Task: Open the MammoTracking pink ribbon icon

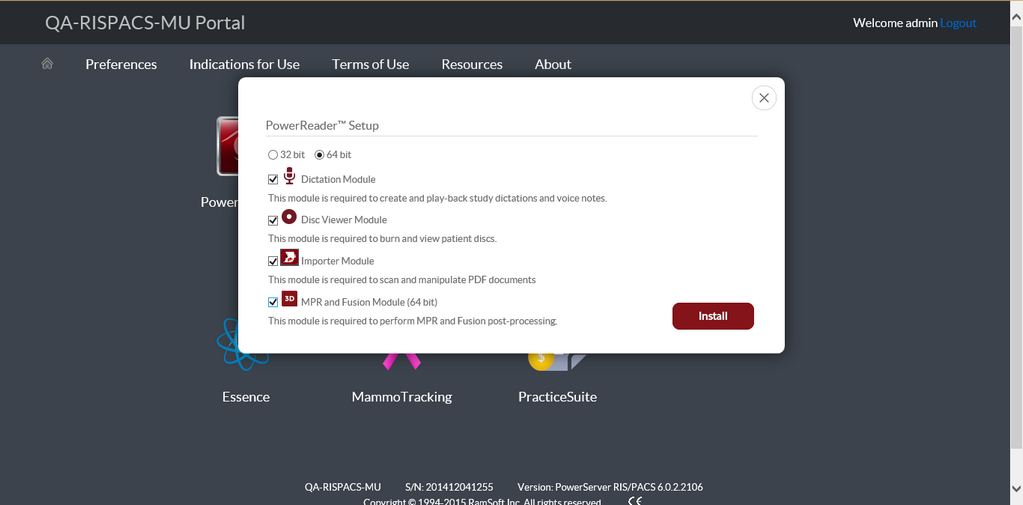Action: (x=401, y=360)
